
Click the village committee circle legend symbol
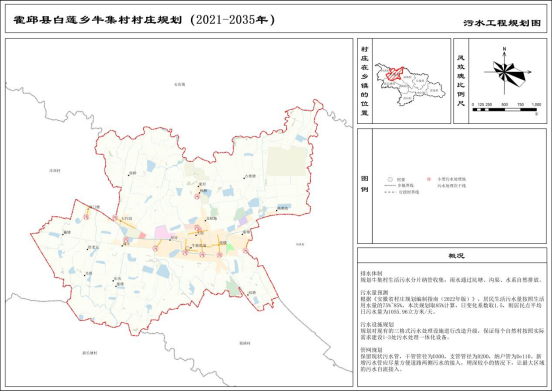(390, 179)
